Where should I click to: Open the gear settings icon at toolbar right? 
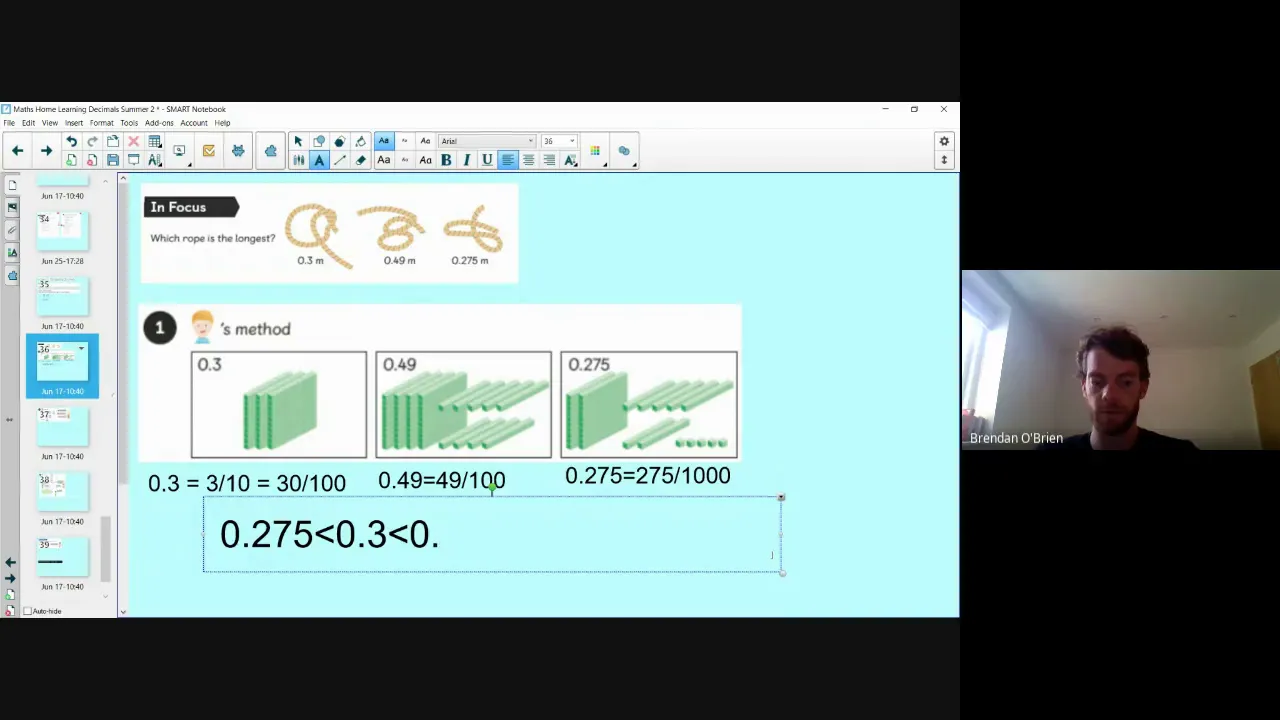point(944,141)
